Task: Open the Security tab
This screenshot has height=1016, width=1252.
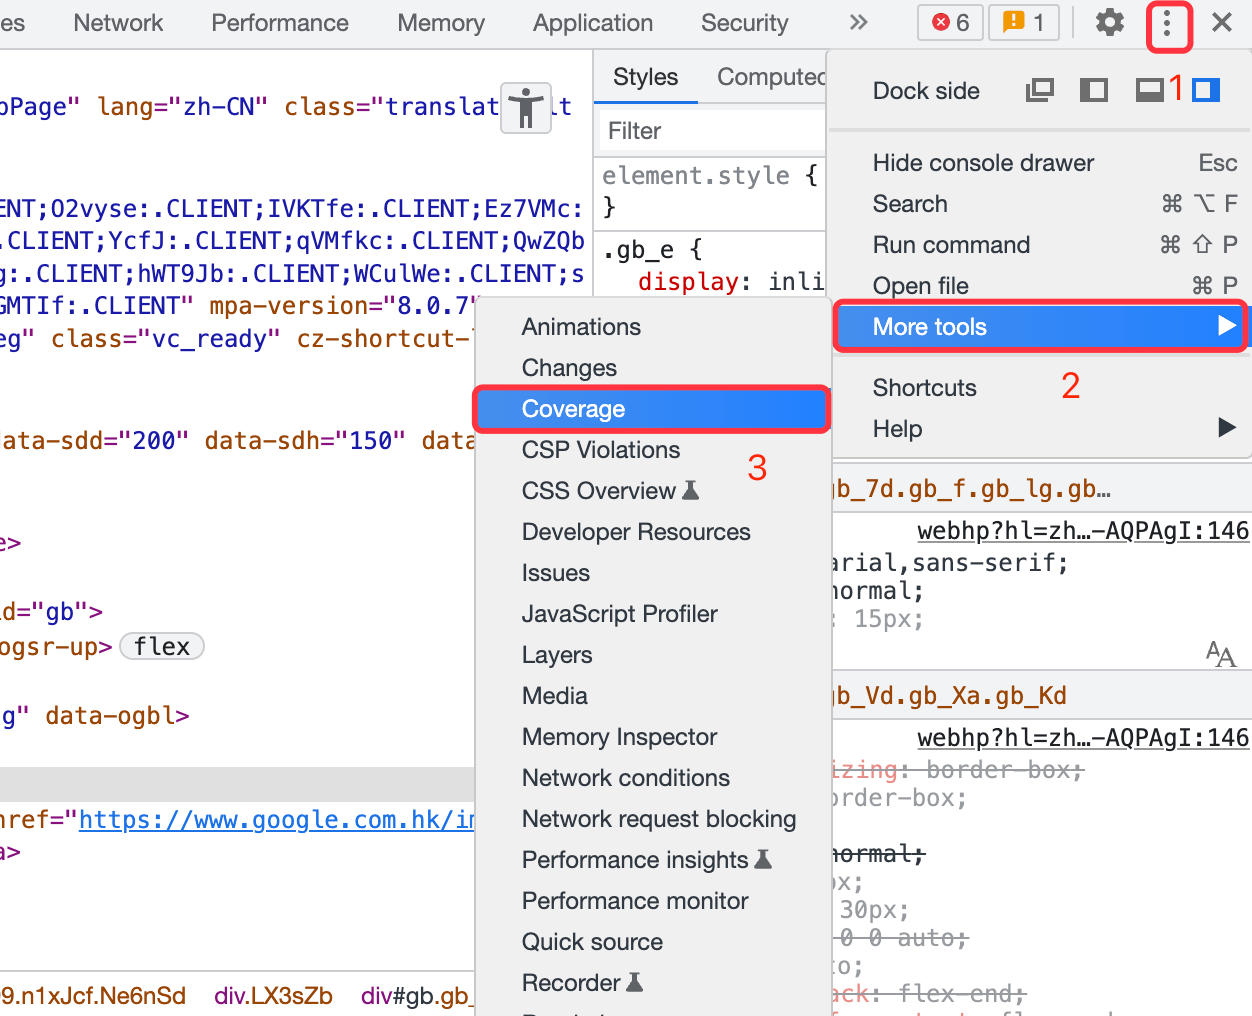Action: pos(745,23)
